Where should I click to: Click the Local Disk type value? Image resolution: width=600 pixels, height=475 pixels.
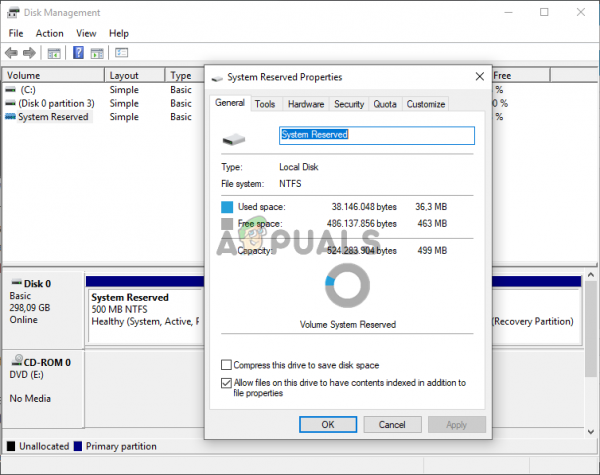[298, 167]
